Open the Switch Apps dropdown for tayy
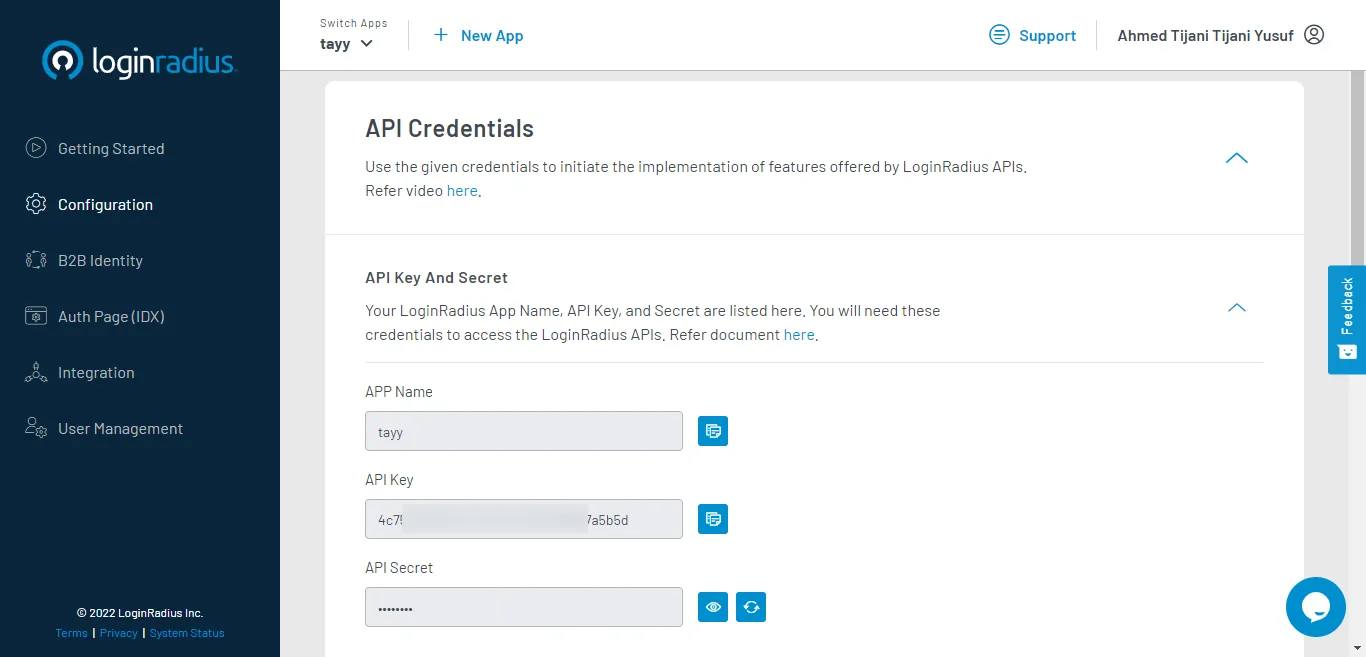This screenshot has height=657, width=1366. [x=345, y=44]
